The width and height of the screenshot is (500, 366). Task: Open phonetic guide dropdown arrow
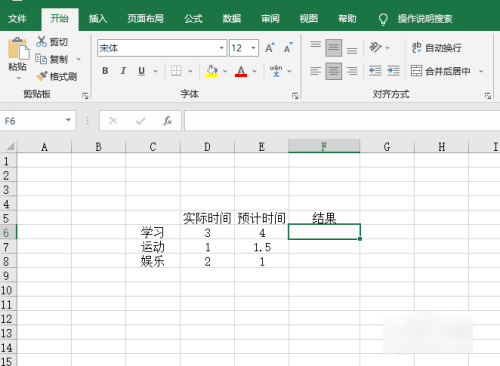tap(289, 71)
